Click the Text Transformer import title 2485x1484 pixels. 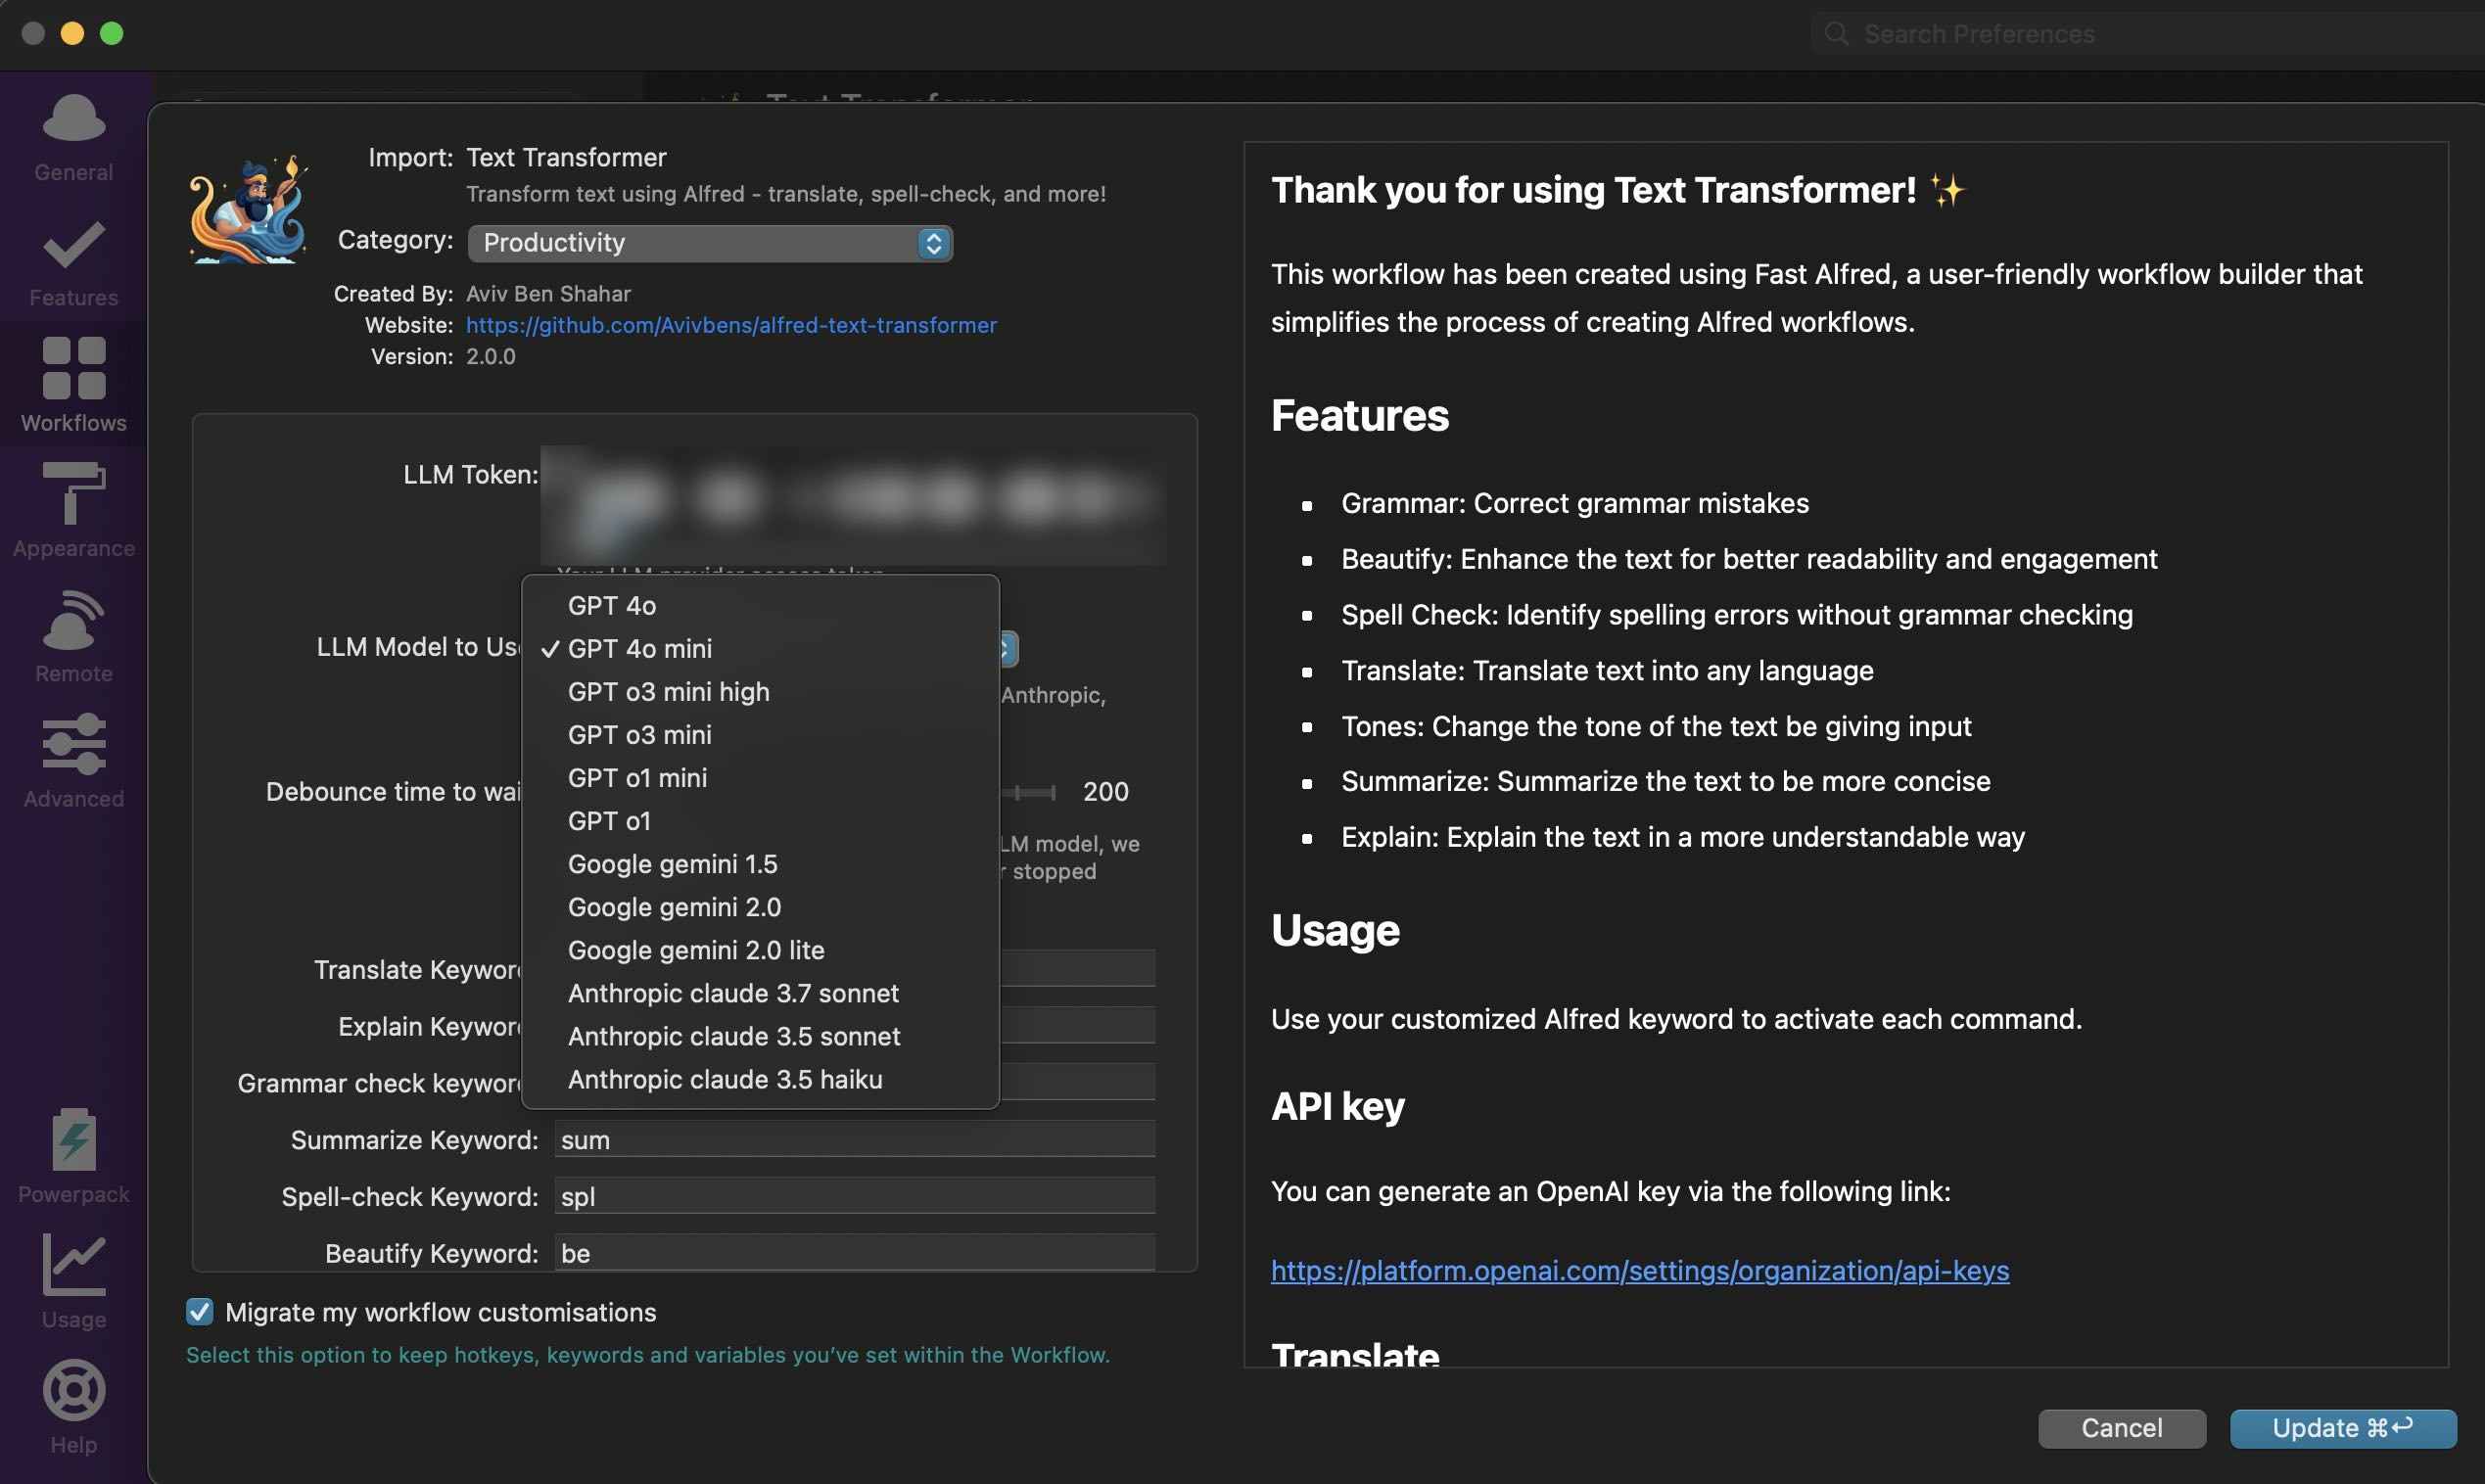[x=566, y=157]
